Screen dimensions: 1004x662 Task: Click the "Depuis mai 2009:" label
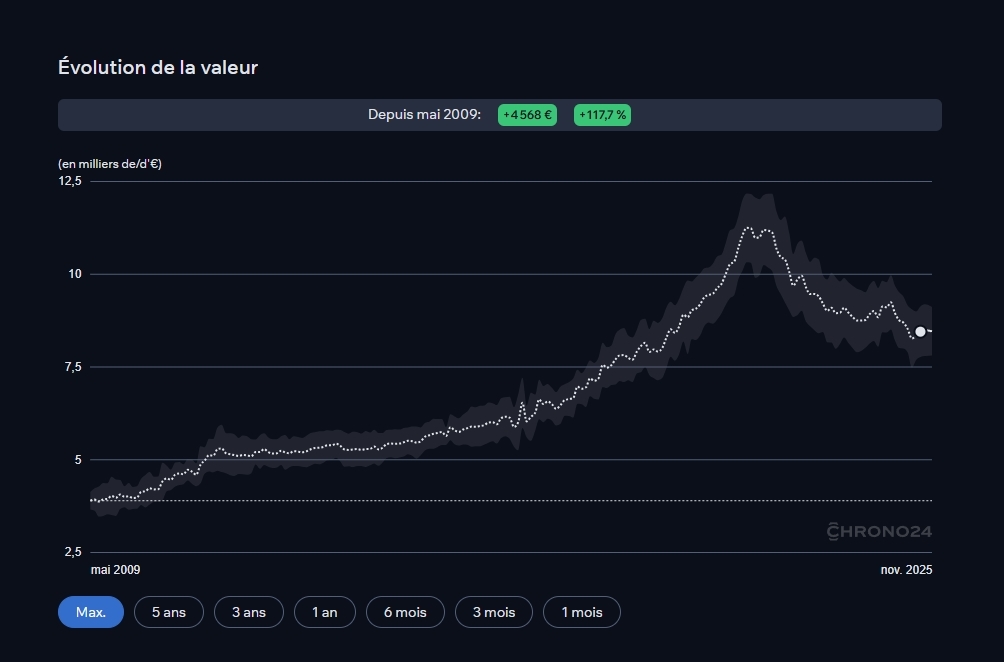click(x=424, y=115)
